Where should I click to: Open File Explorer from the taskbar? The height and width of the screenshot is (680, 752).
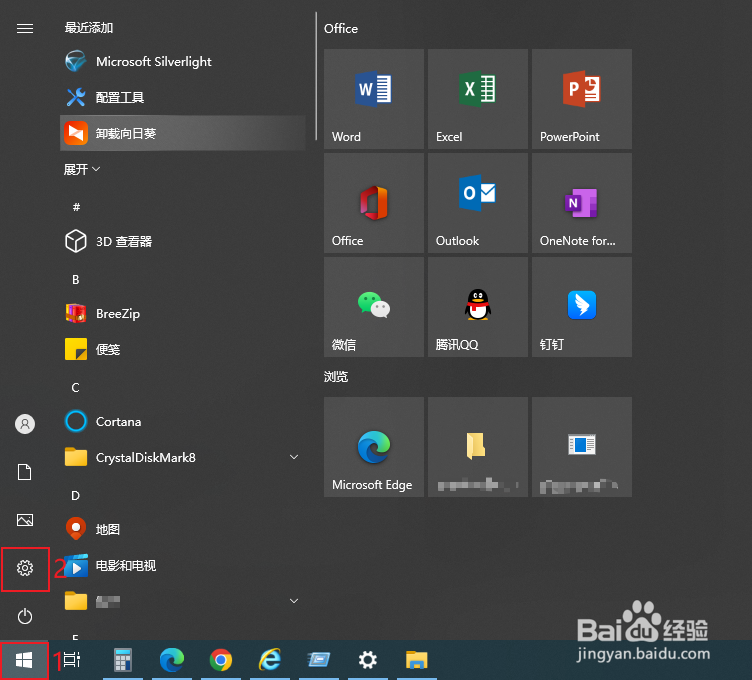pos(417,660)
